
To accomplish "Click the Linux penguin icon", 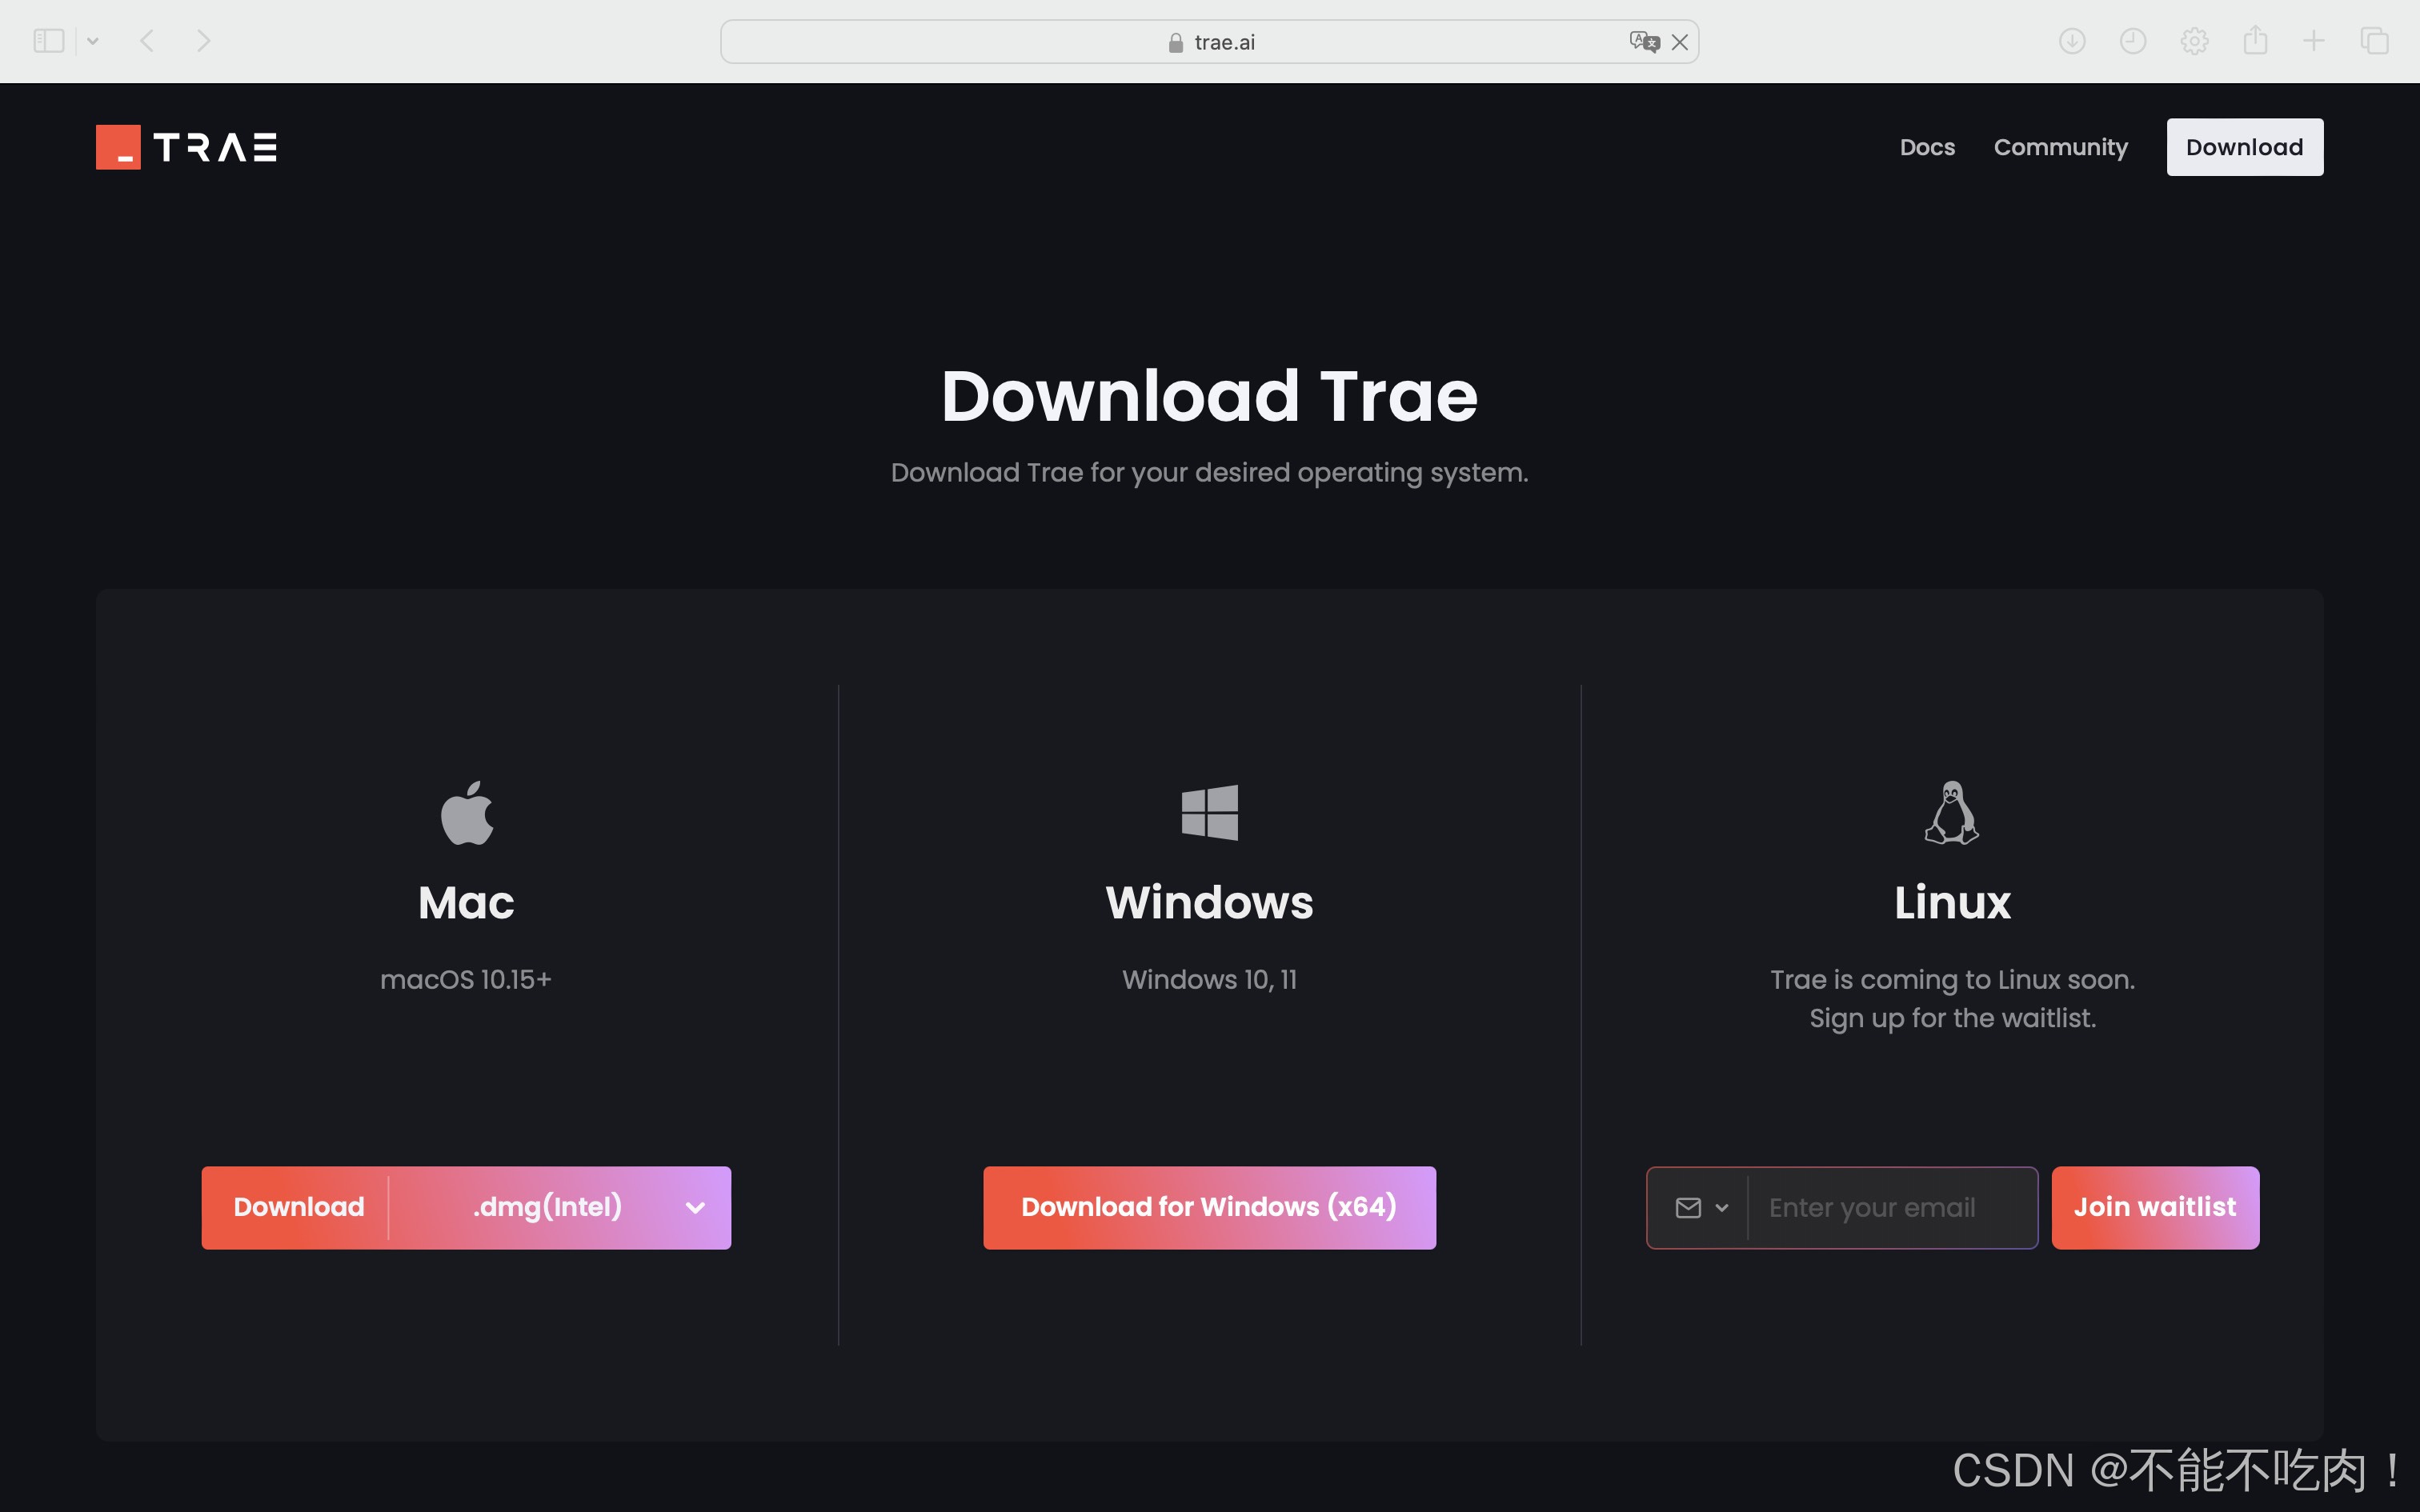I will click(1951, 812).
